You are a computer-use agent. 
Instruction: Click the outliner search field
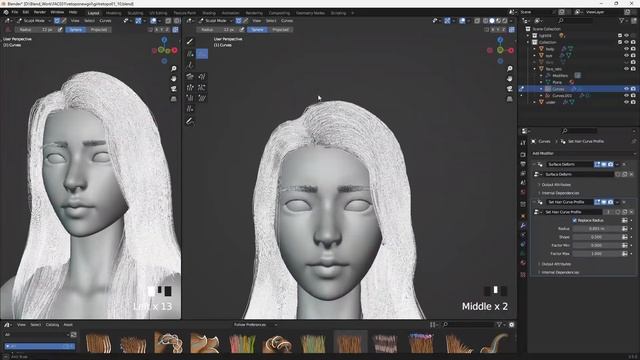pyautogui.click(x=575, y=20)
